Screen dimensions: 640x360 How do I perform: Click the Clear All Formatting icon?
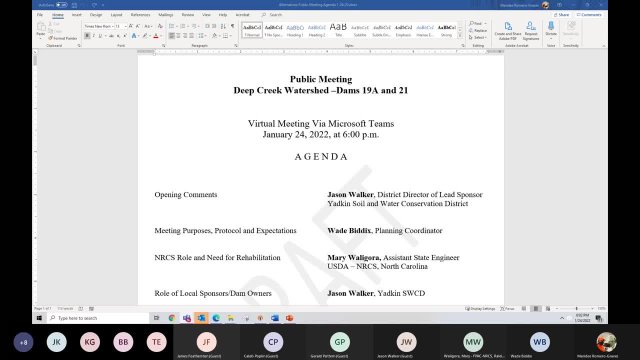160,26
